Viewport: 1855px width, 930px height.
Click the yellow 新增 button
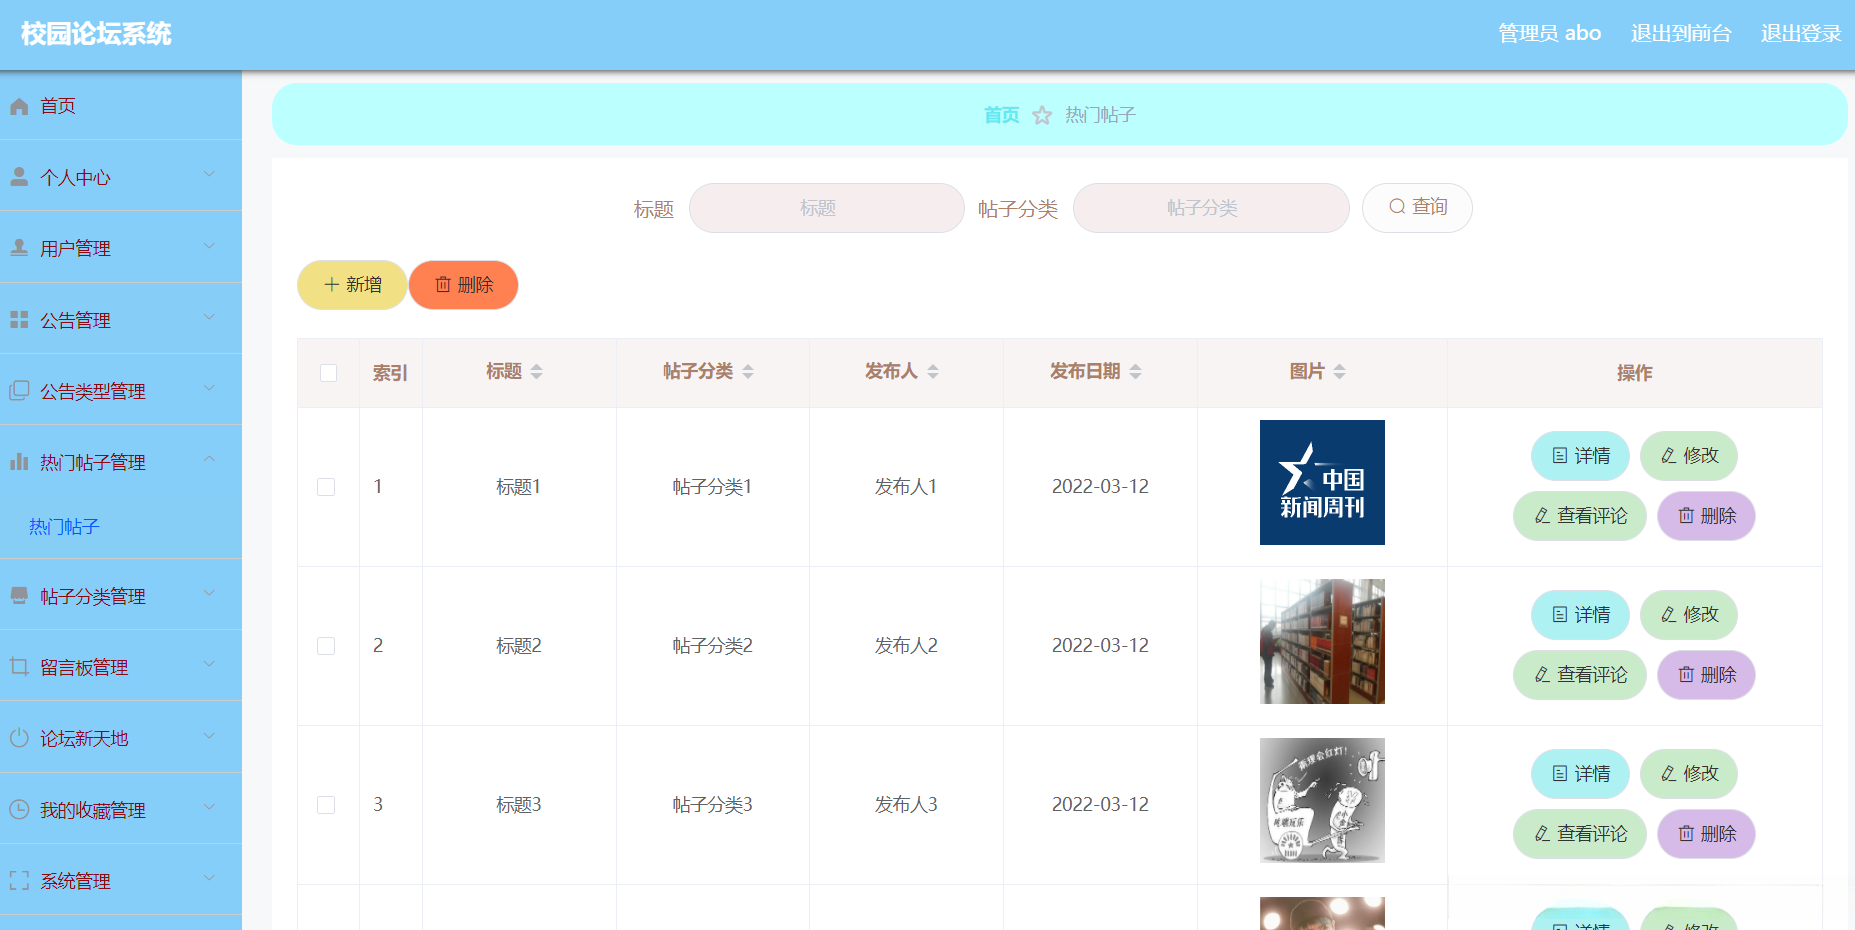[x=352, y=285]
